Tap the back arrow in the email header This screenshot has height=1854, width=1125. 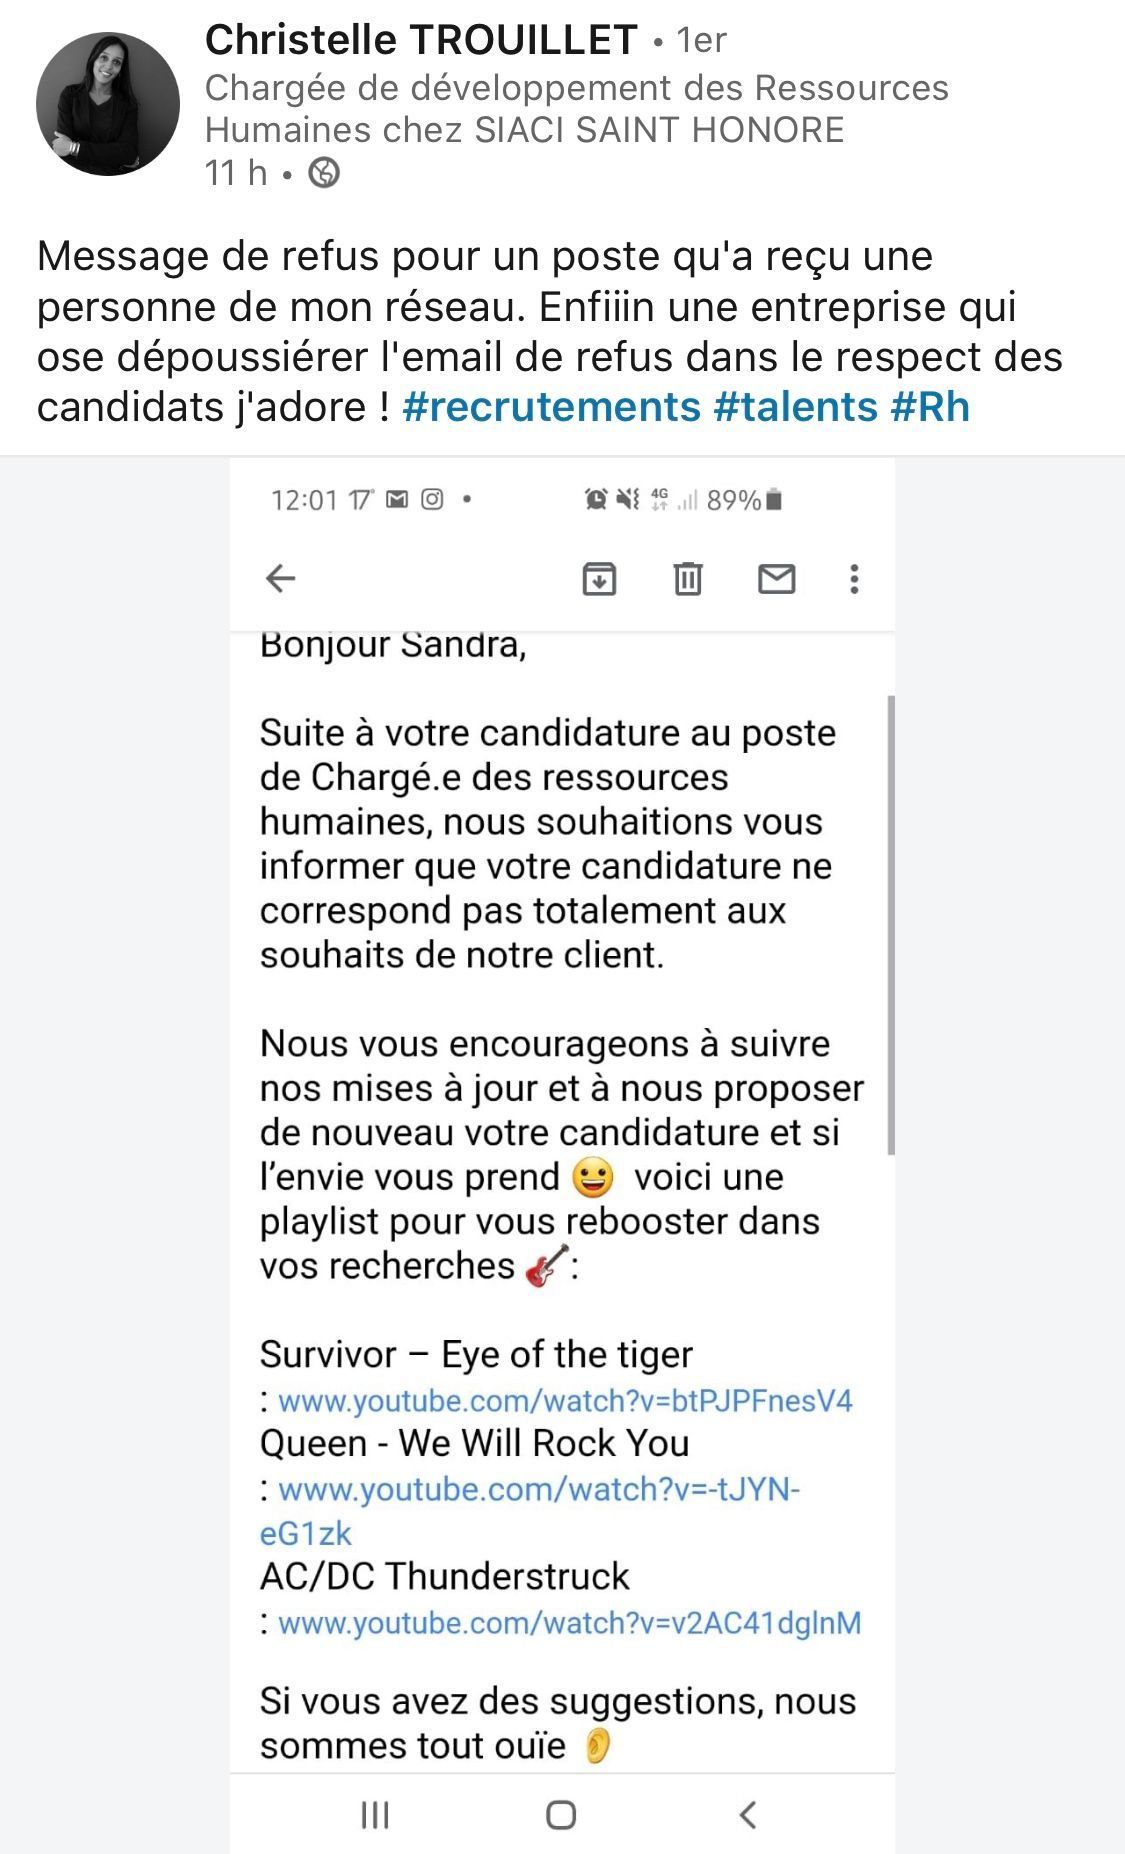280,578
